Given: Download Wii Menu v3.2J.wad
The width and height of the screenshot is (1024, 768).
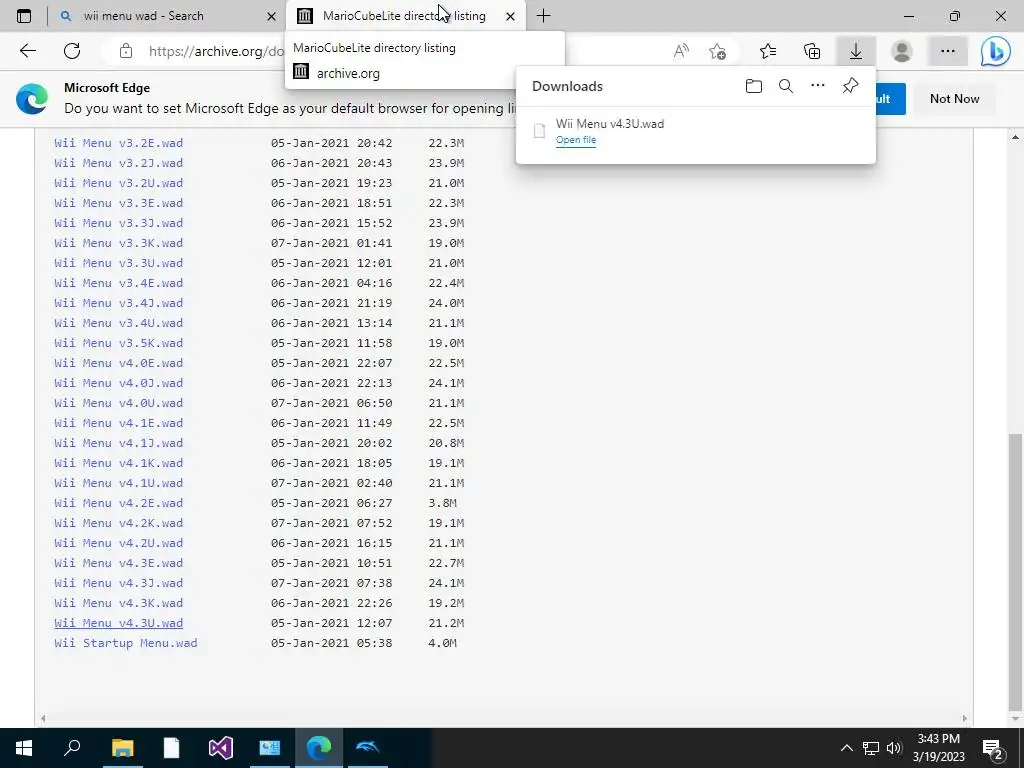Looking at the screenshot, I should point(119,163).
